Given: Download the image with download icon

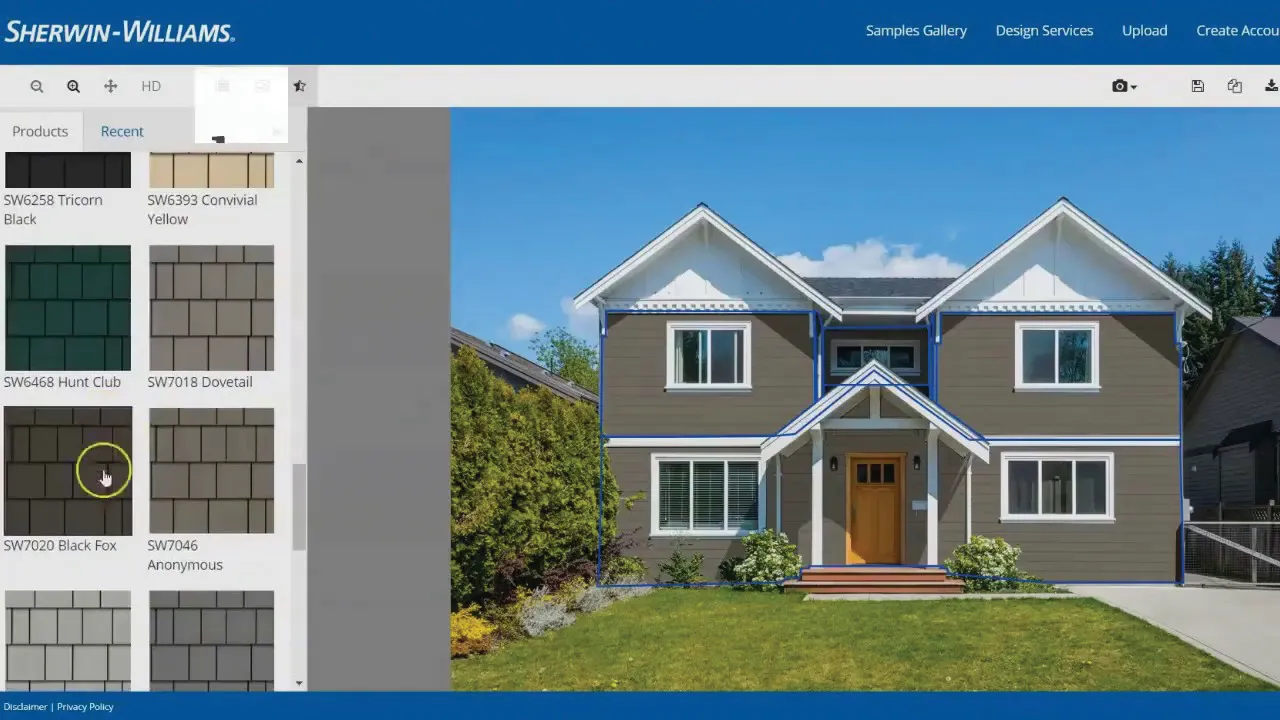Looking at the screenshot, I should [x=1271, y=87].
